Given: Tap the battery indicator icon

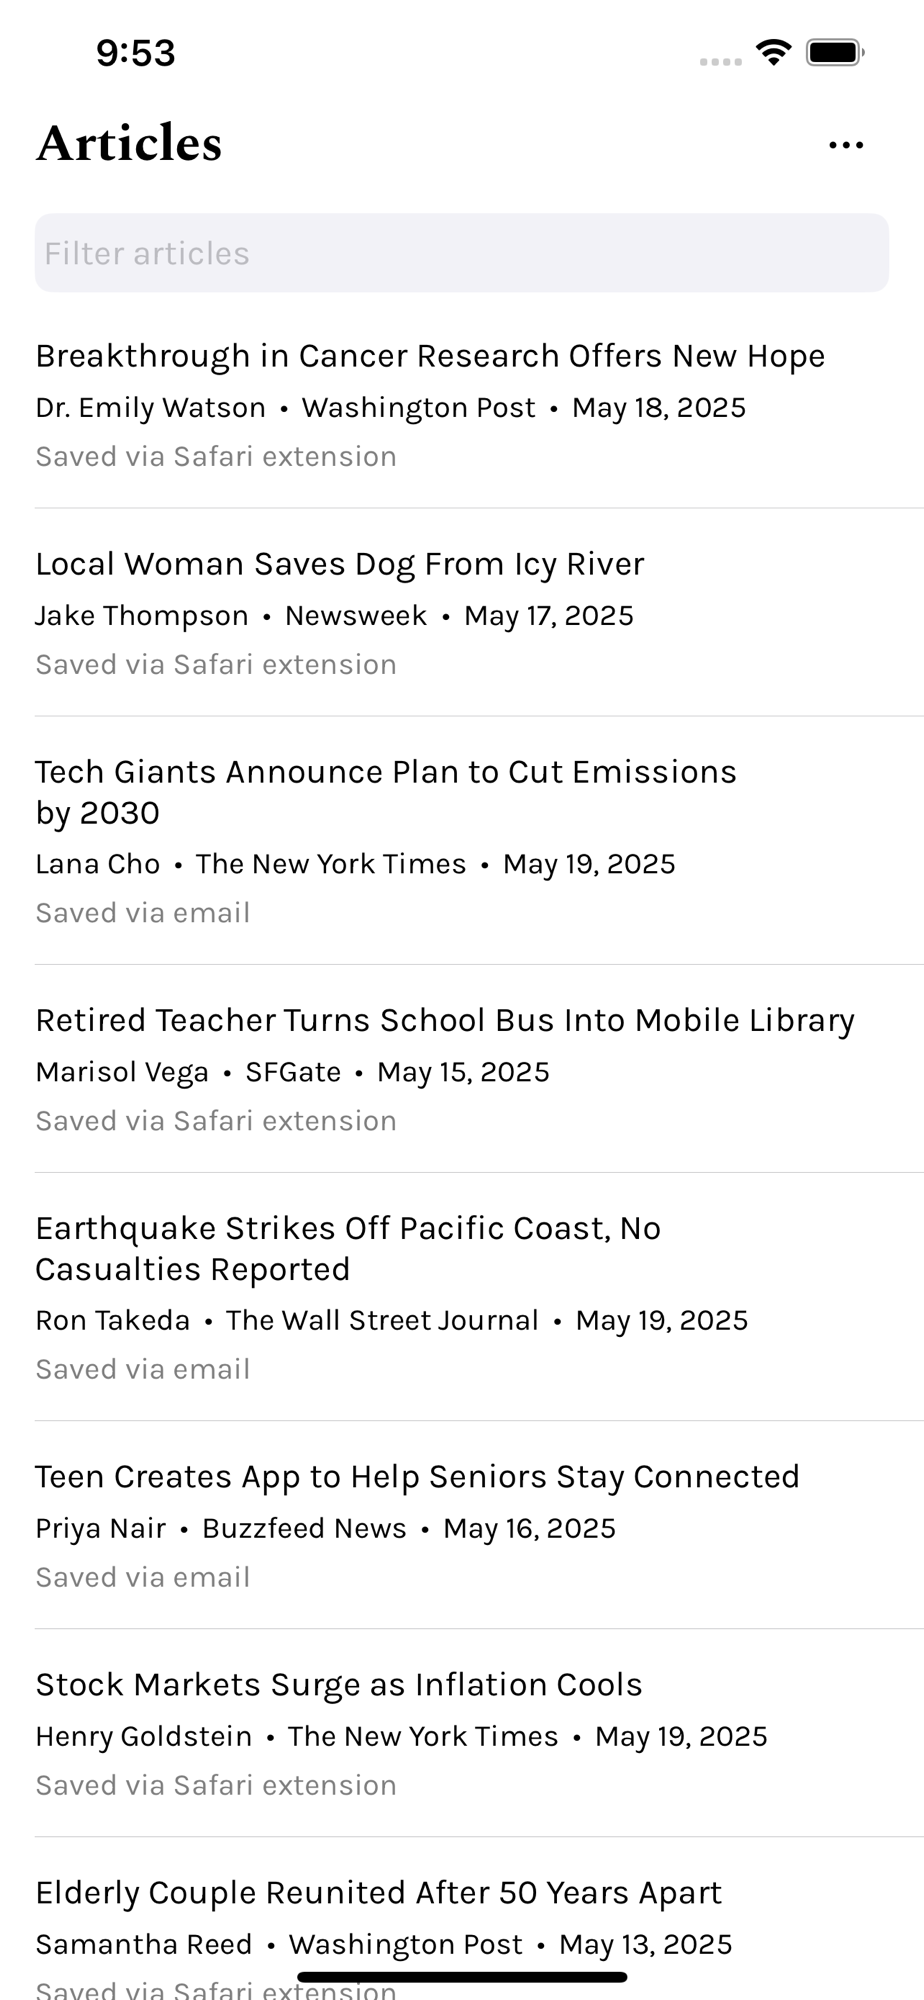Looking at the screenshot, I should pyautogui.click(x=835, y=52).
